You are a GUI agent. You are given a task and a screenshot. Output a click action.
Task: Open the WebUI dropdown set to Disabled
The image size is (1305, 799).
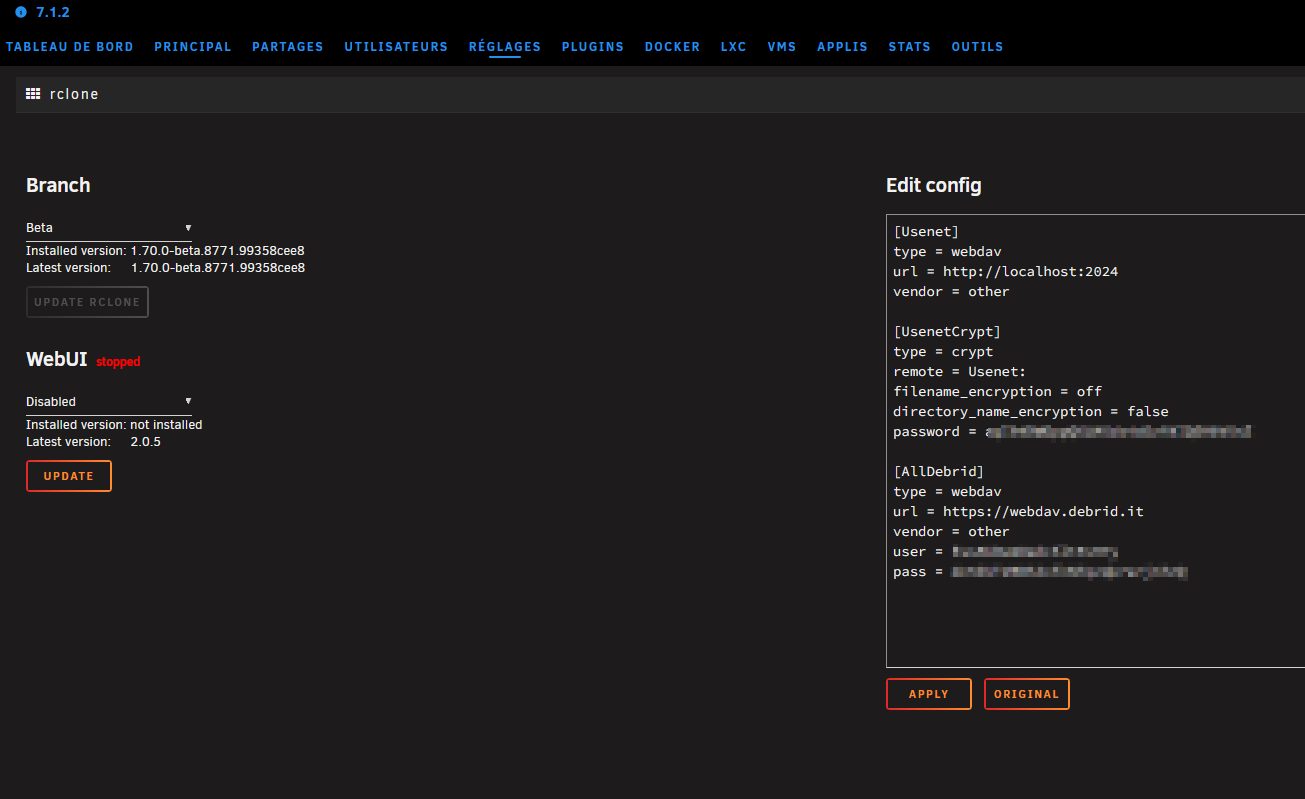tap(108, 402)
